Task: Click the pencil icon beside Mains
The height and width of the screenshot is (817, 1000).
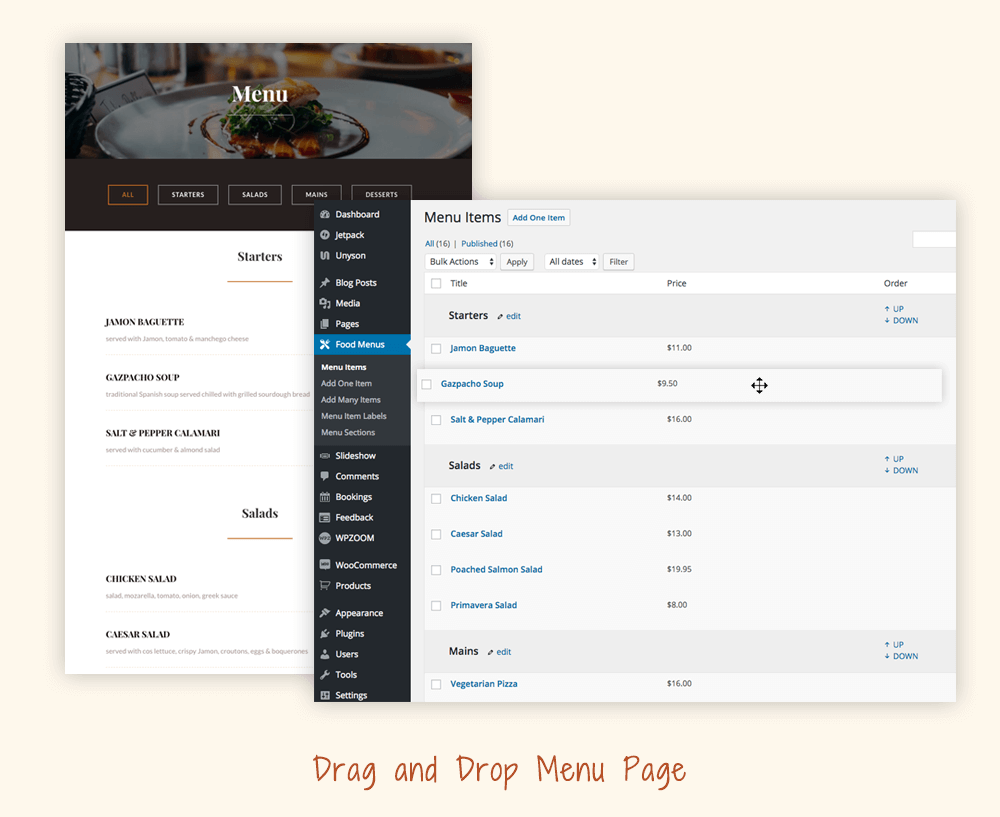Action: point(490,652)
